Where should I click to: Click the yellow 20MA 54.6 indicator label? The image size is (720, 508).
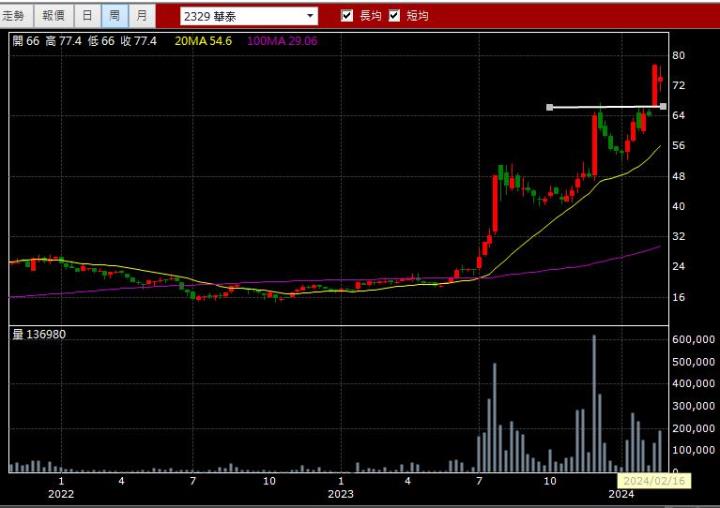[x=203, y=40]
